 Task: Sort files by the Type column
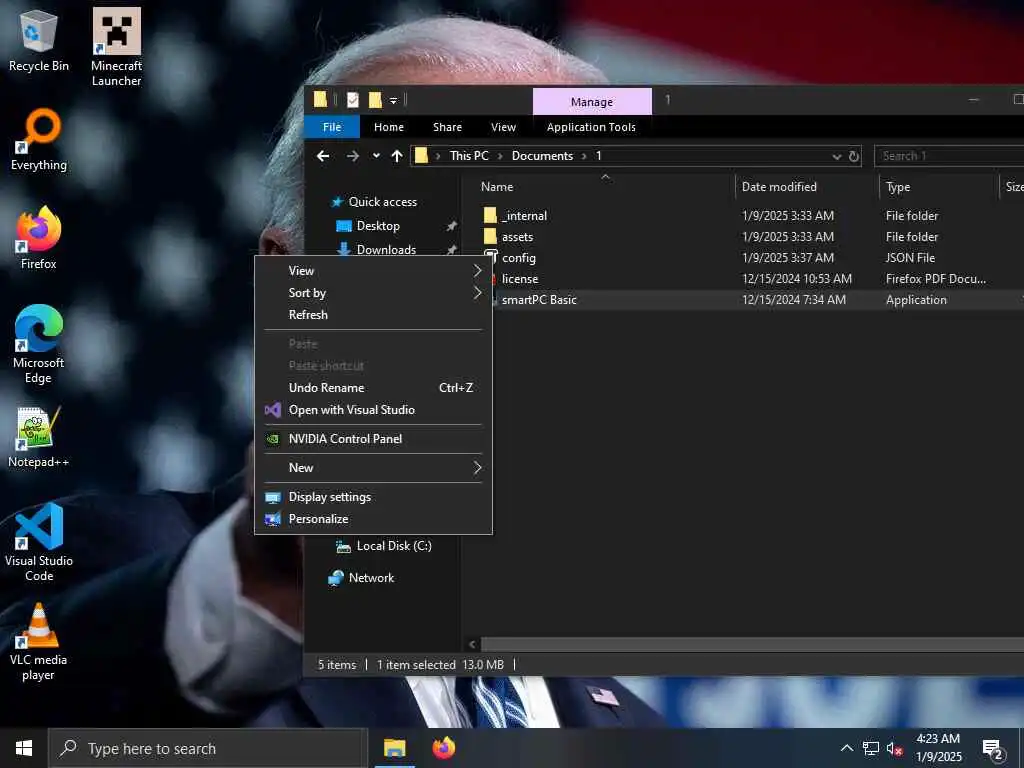898,187
